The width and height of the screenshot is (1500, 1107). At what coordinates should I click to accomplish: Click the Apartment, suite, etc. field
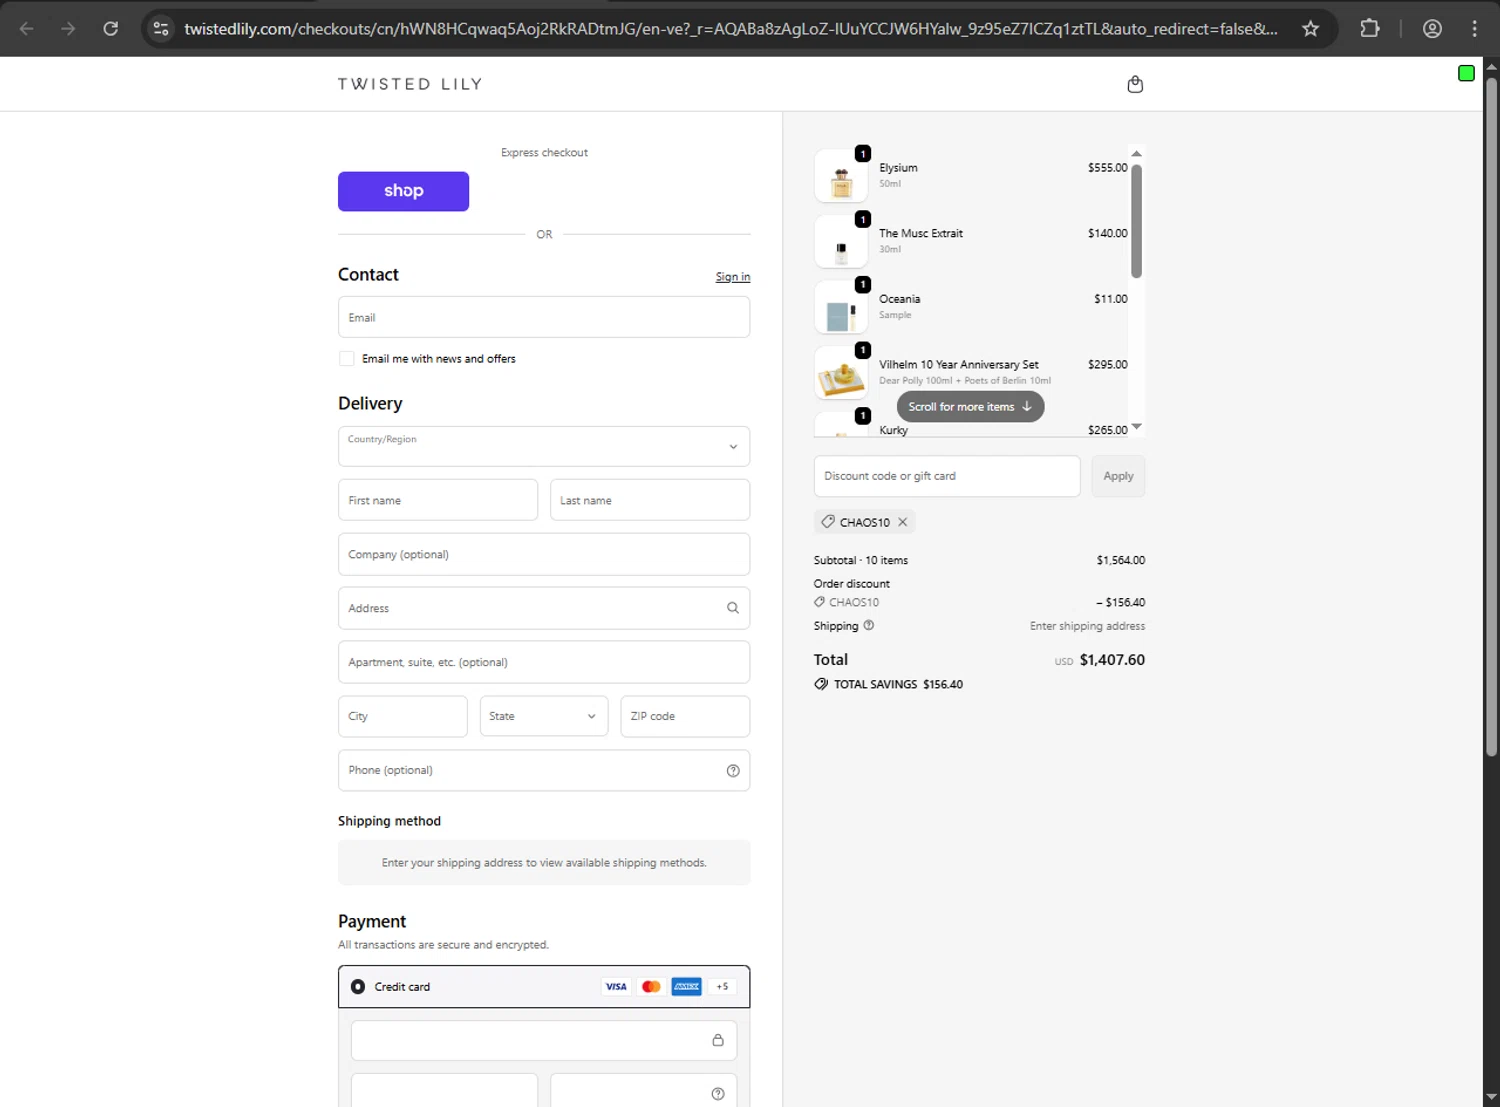click(544, 662)
